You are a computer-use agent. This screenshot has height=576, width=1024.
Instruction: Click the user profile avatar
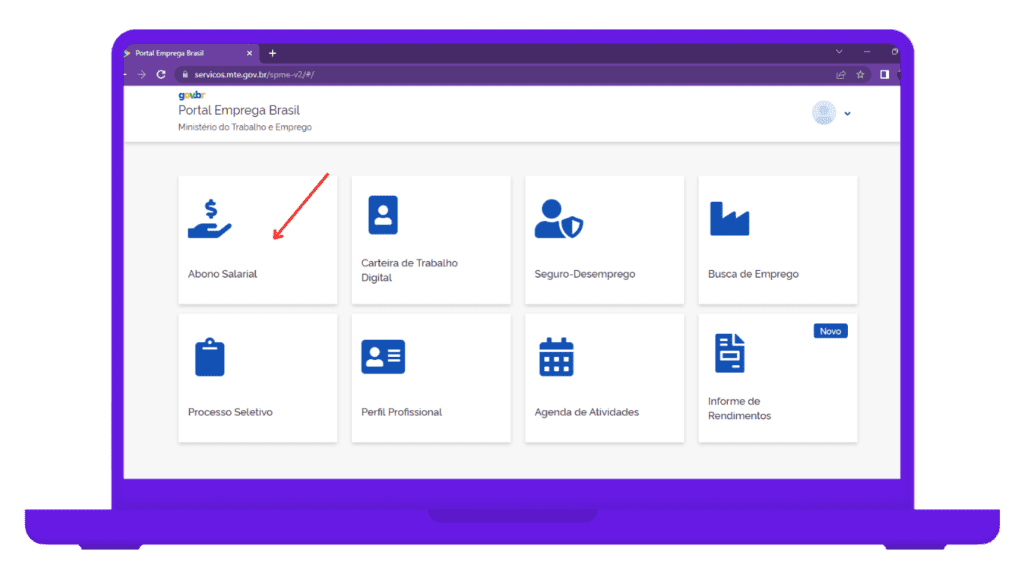pyautogui.click(x=823, y=113)
